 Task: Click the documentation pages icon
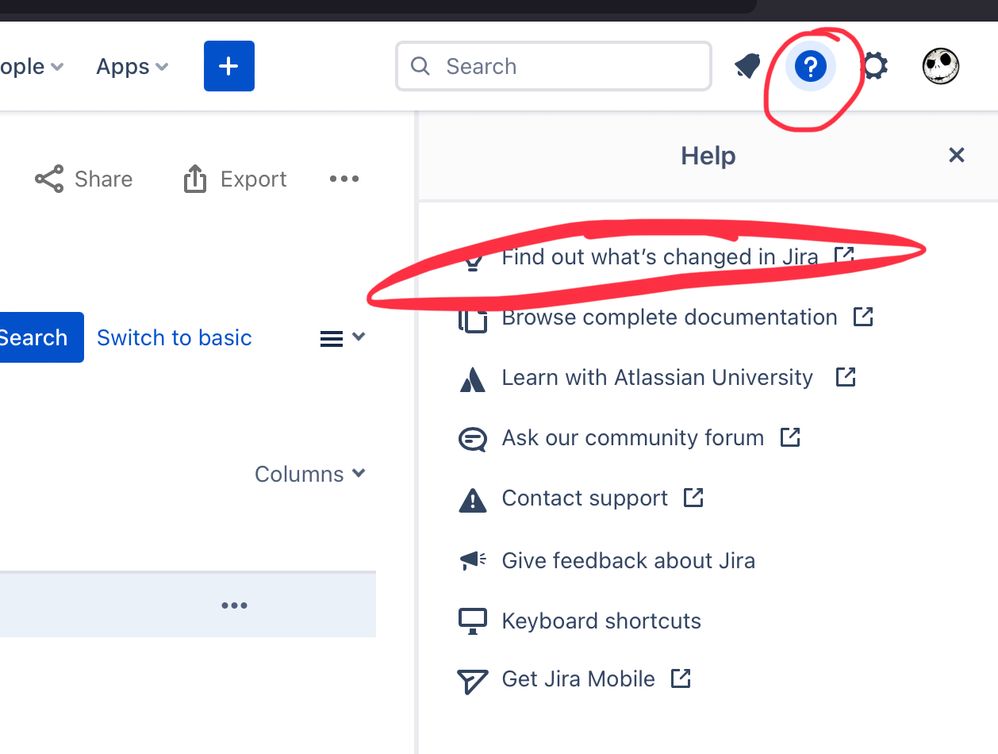(x=472, y=319)
